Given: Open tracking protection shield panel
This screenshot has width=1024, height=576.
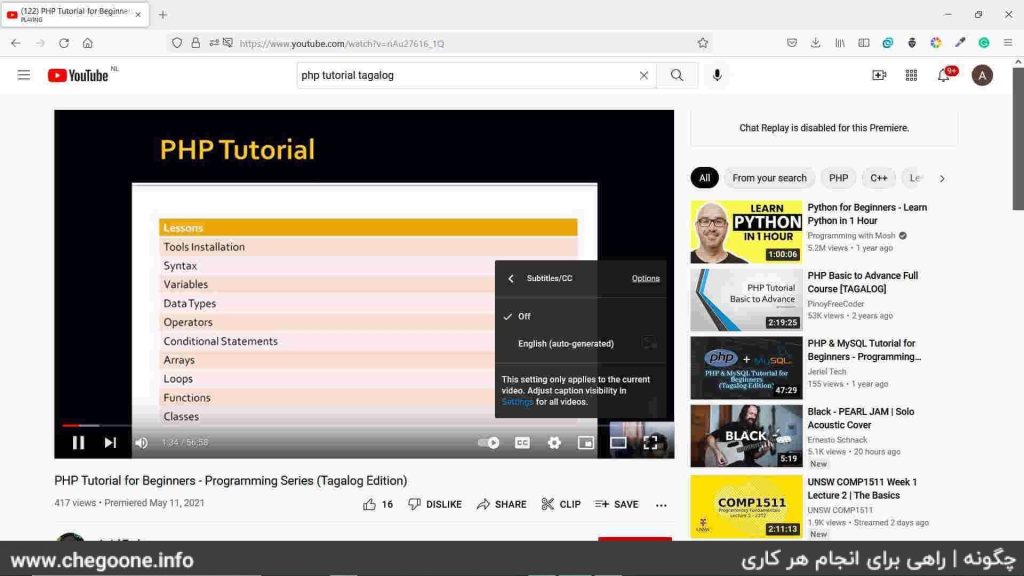Looking at the screenshot, I should pyautogui.click(x=177, y=43).
